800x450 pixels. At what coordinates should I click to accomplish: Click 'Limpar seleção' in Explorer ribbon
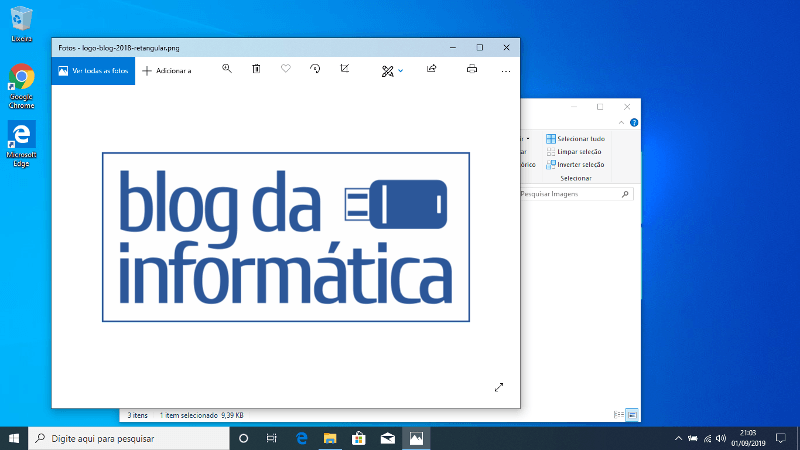[574, 152]
